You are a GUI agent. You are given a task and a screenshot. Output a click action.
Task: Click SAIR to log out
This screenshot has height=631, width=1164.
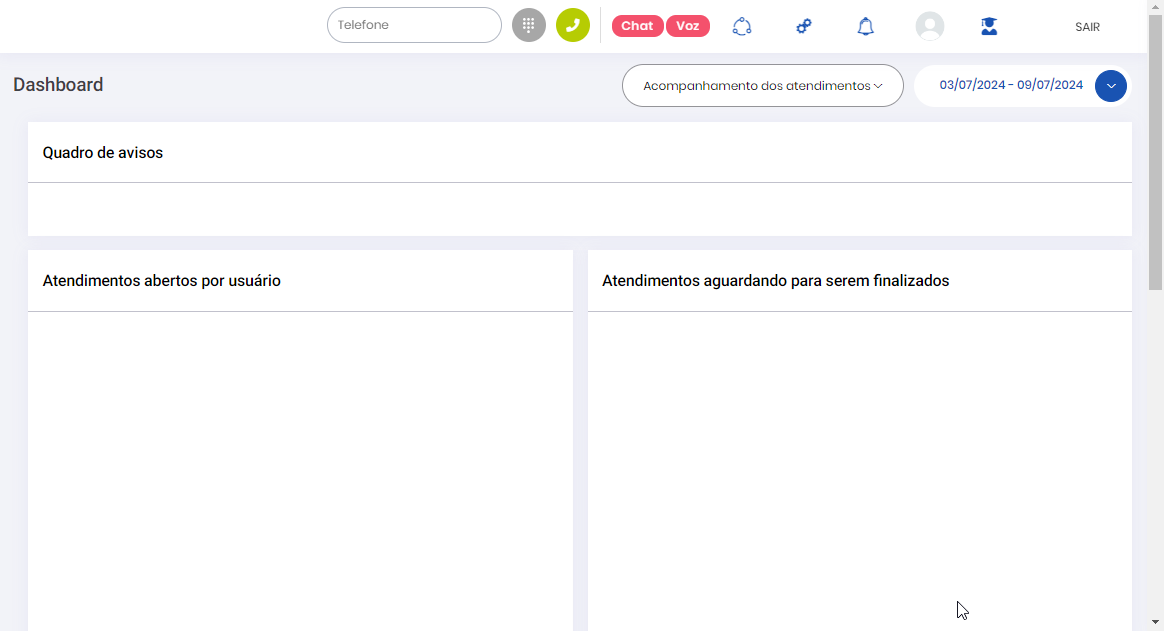[1087, 27]
